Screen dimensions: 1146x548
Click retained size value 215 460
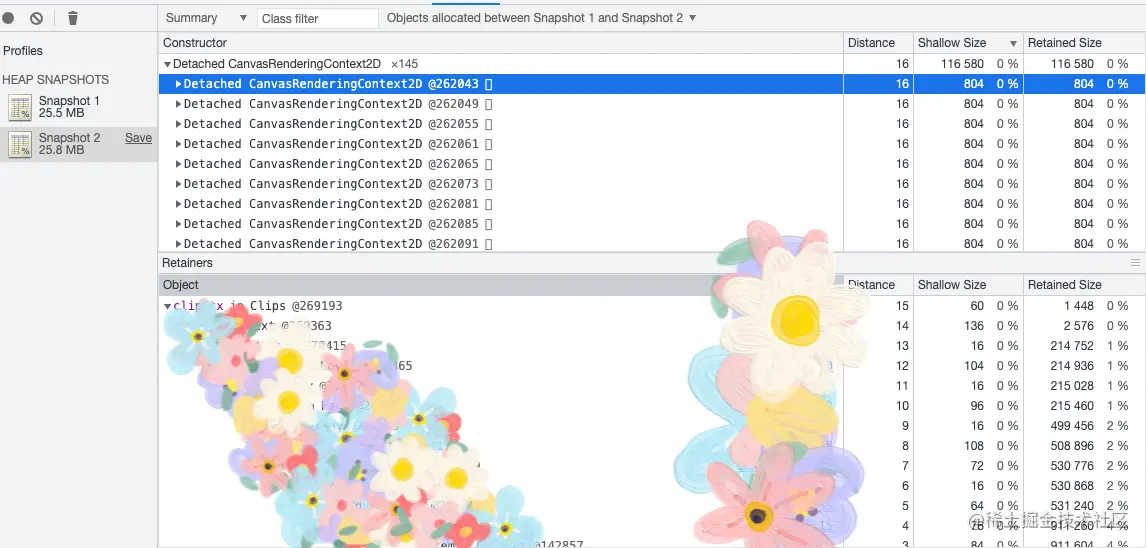point(1071,406)
